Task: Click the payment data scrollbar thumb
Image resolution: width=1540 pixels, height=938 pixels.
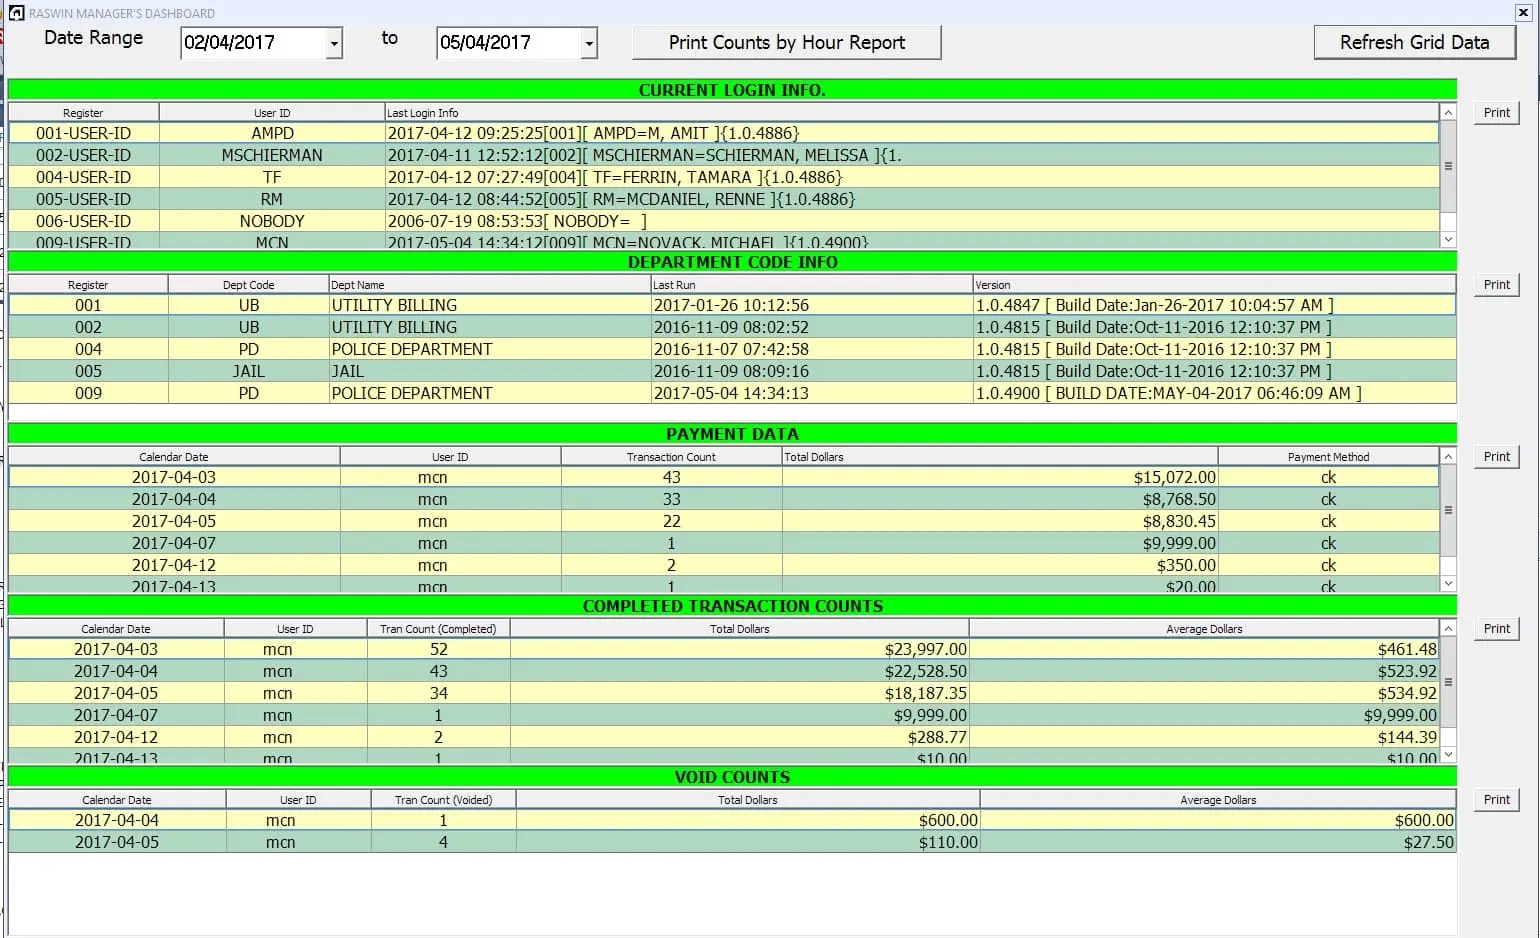Action: tap(1448, 510)
